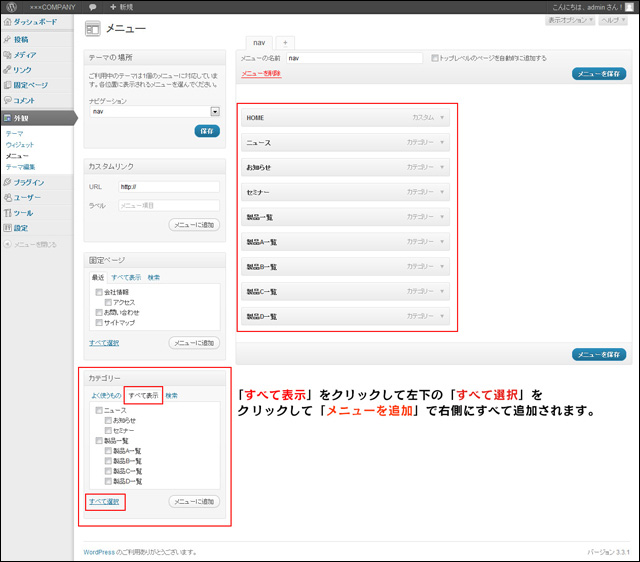Open the 設定 (Settings) section in the sidebar
This screenshot has width=640, height=562.
coord(21,228)
